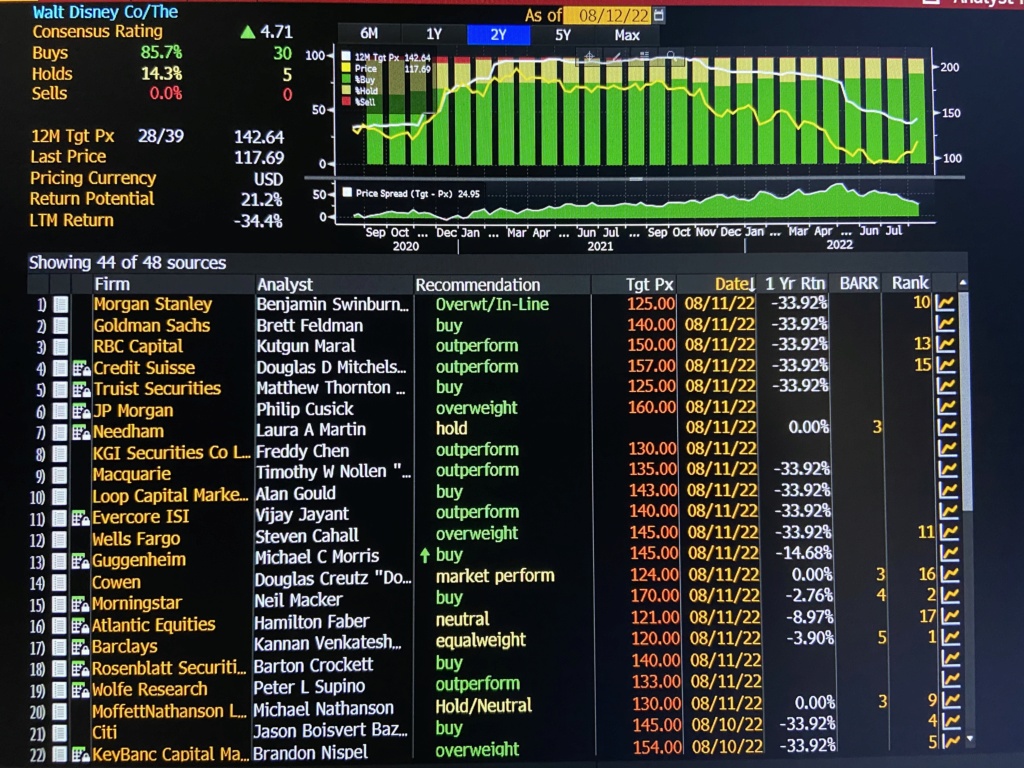
Task: Open the locked model icon beside Rosenblatt Securities
Action: pos(80,669)
